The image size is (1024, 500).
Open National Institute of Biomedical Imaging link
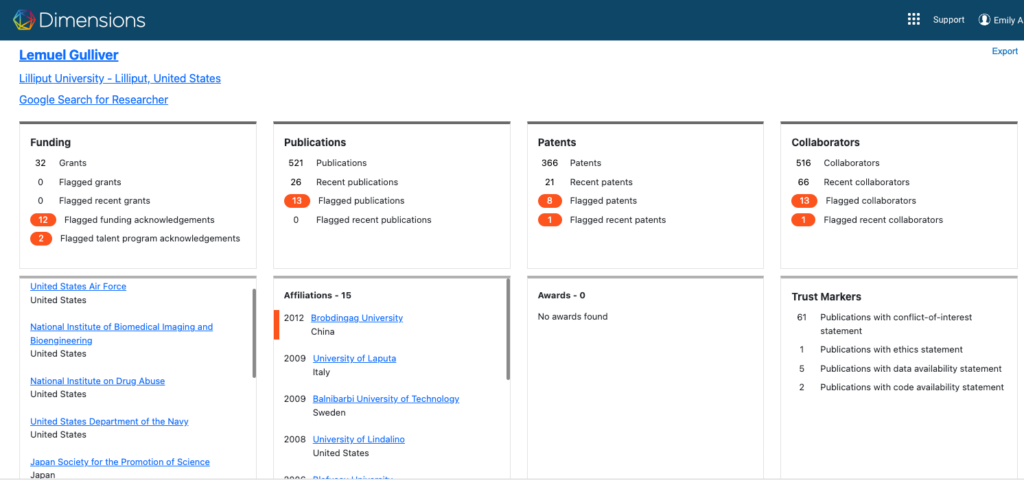(x=121, y=334)
